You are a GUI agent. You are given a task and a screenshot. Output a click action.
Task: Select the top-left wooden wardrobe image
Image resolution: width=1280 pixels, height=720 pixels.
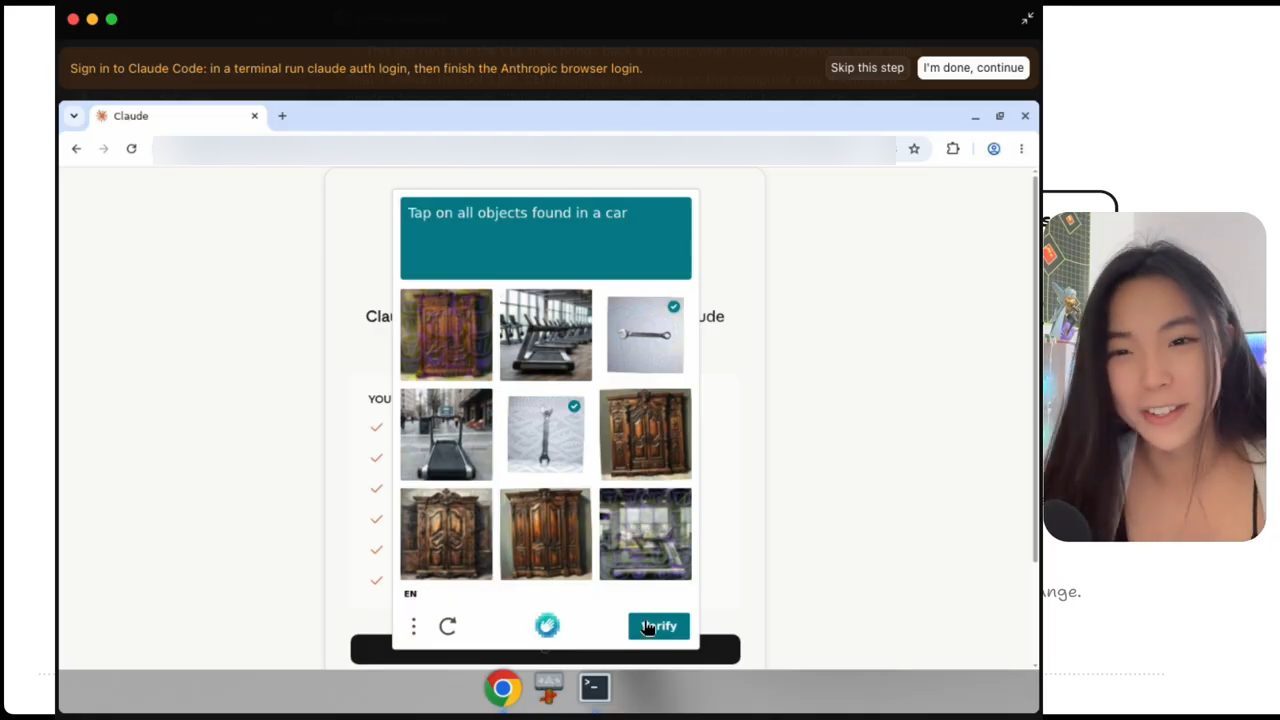tap(446, 335)
